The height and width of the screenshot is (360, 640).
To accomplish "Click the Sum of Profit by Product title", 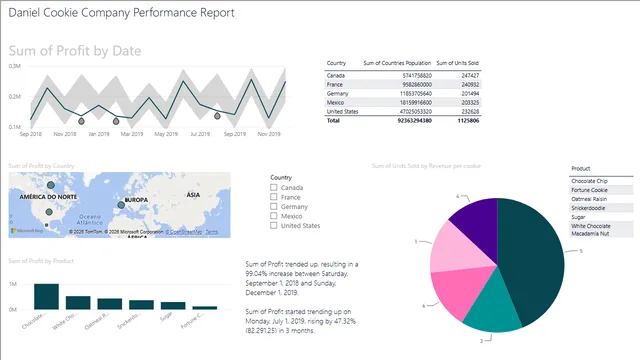I will [41, 261].
